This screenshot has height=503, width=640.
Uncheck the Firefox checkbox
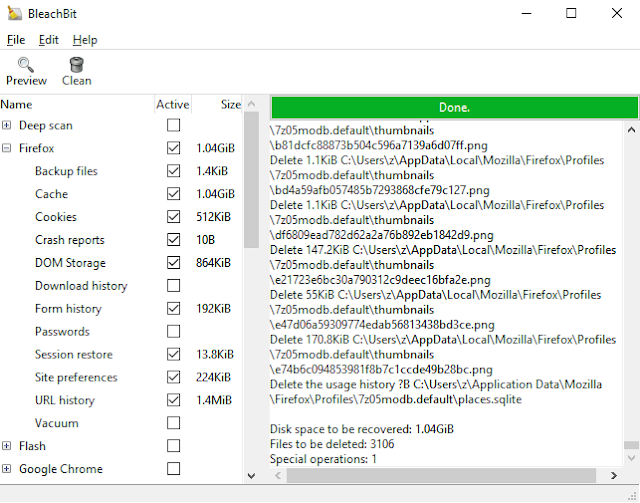[x=173, y=148]
